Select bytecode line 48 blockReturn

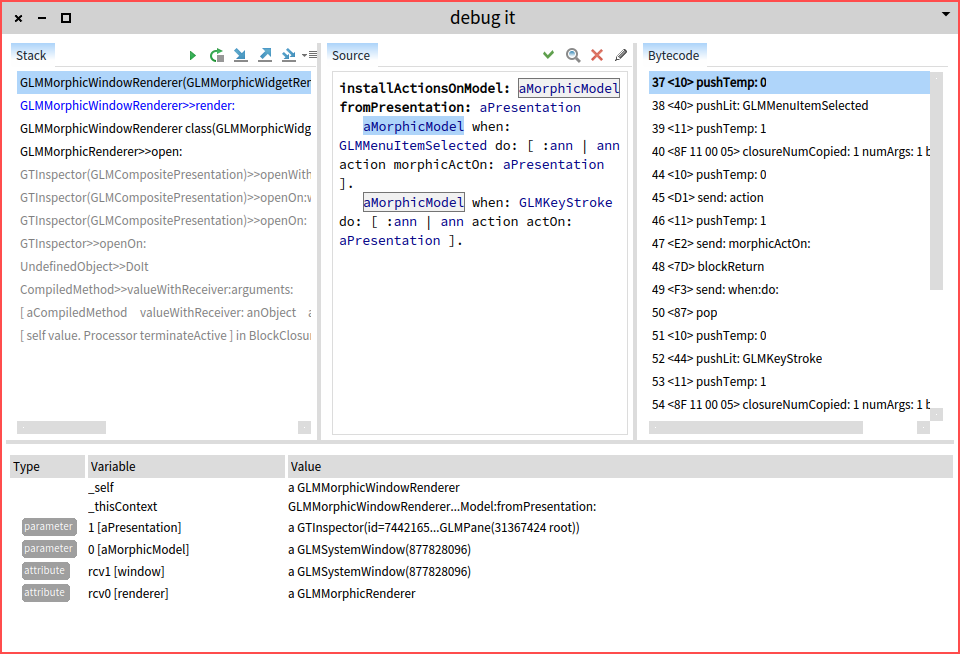click(707, 267)
